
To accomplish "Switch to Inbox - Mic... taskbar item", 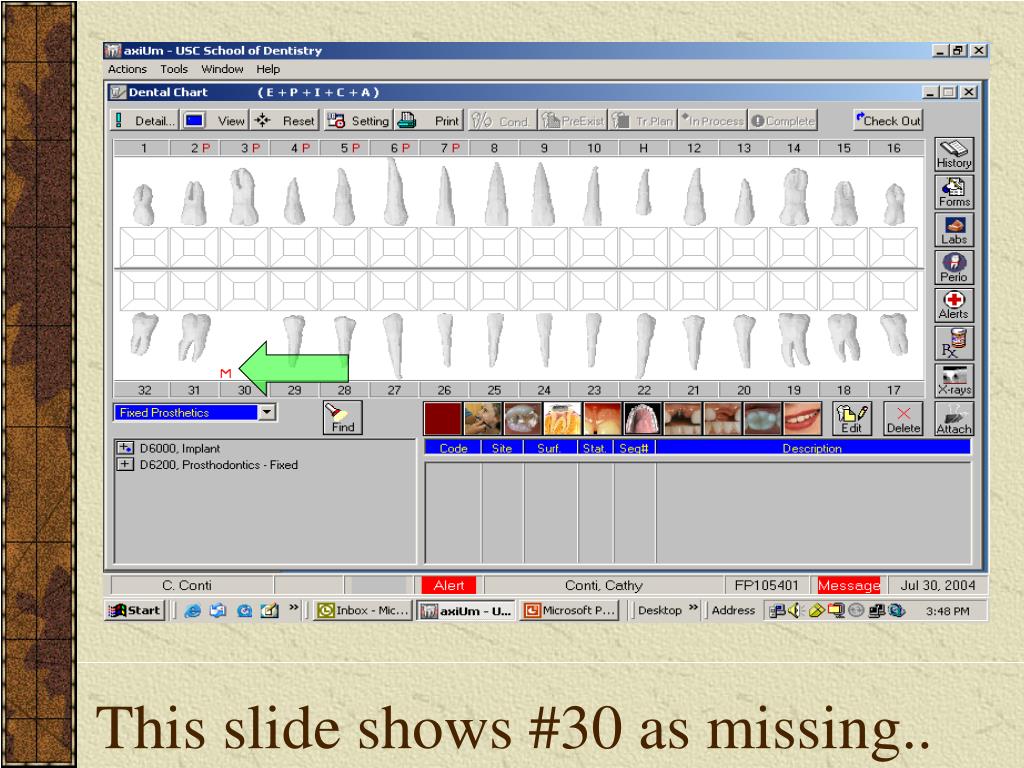I will 363,611.
